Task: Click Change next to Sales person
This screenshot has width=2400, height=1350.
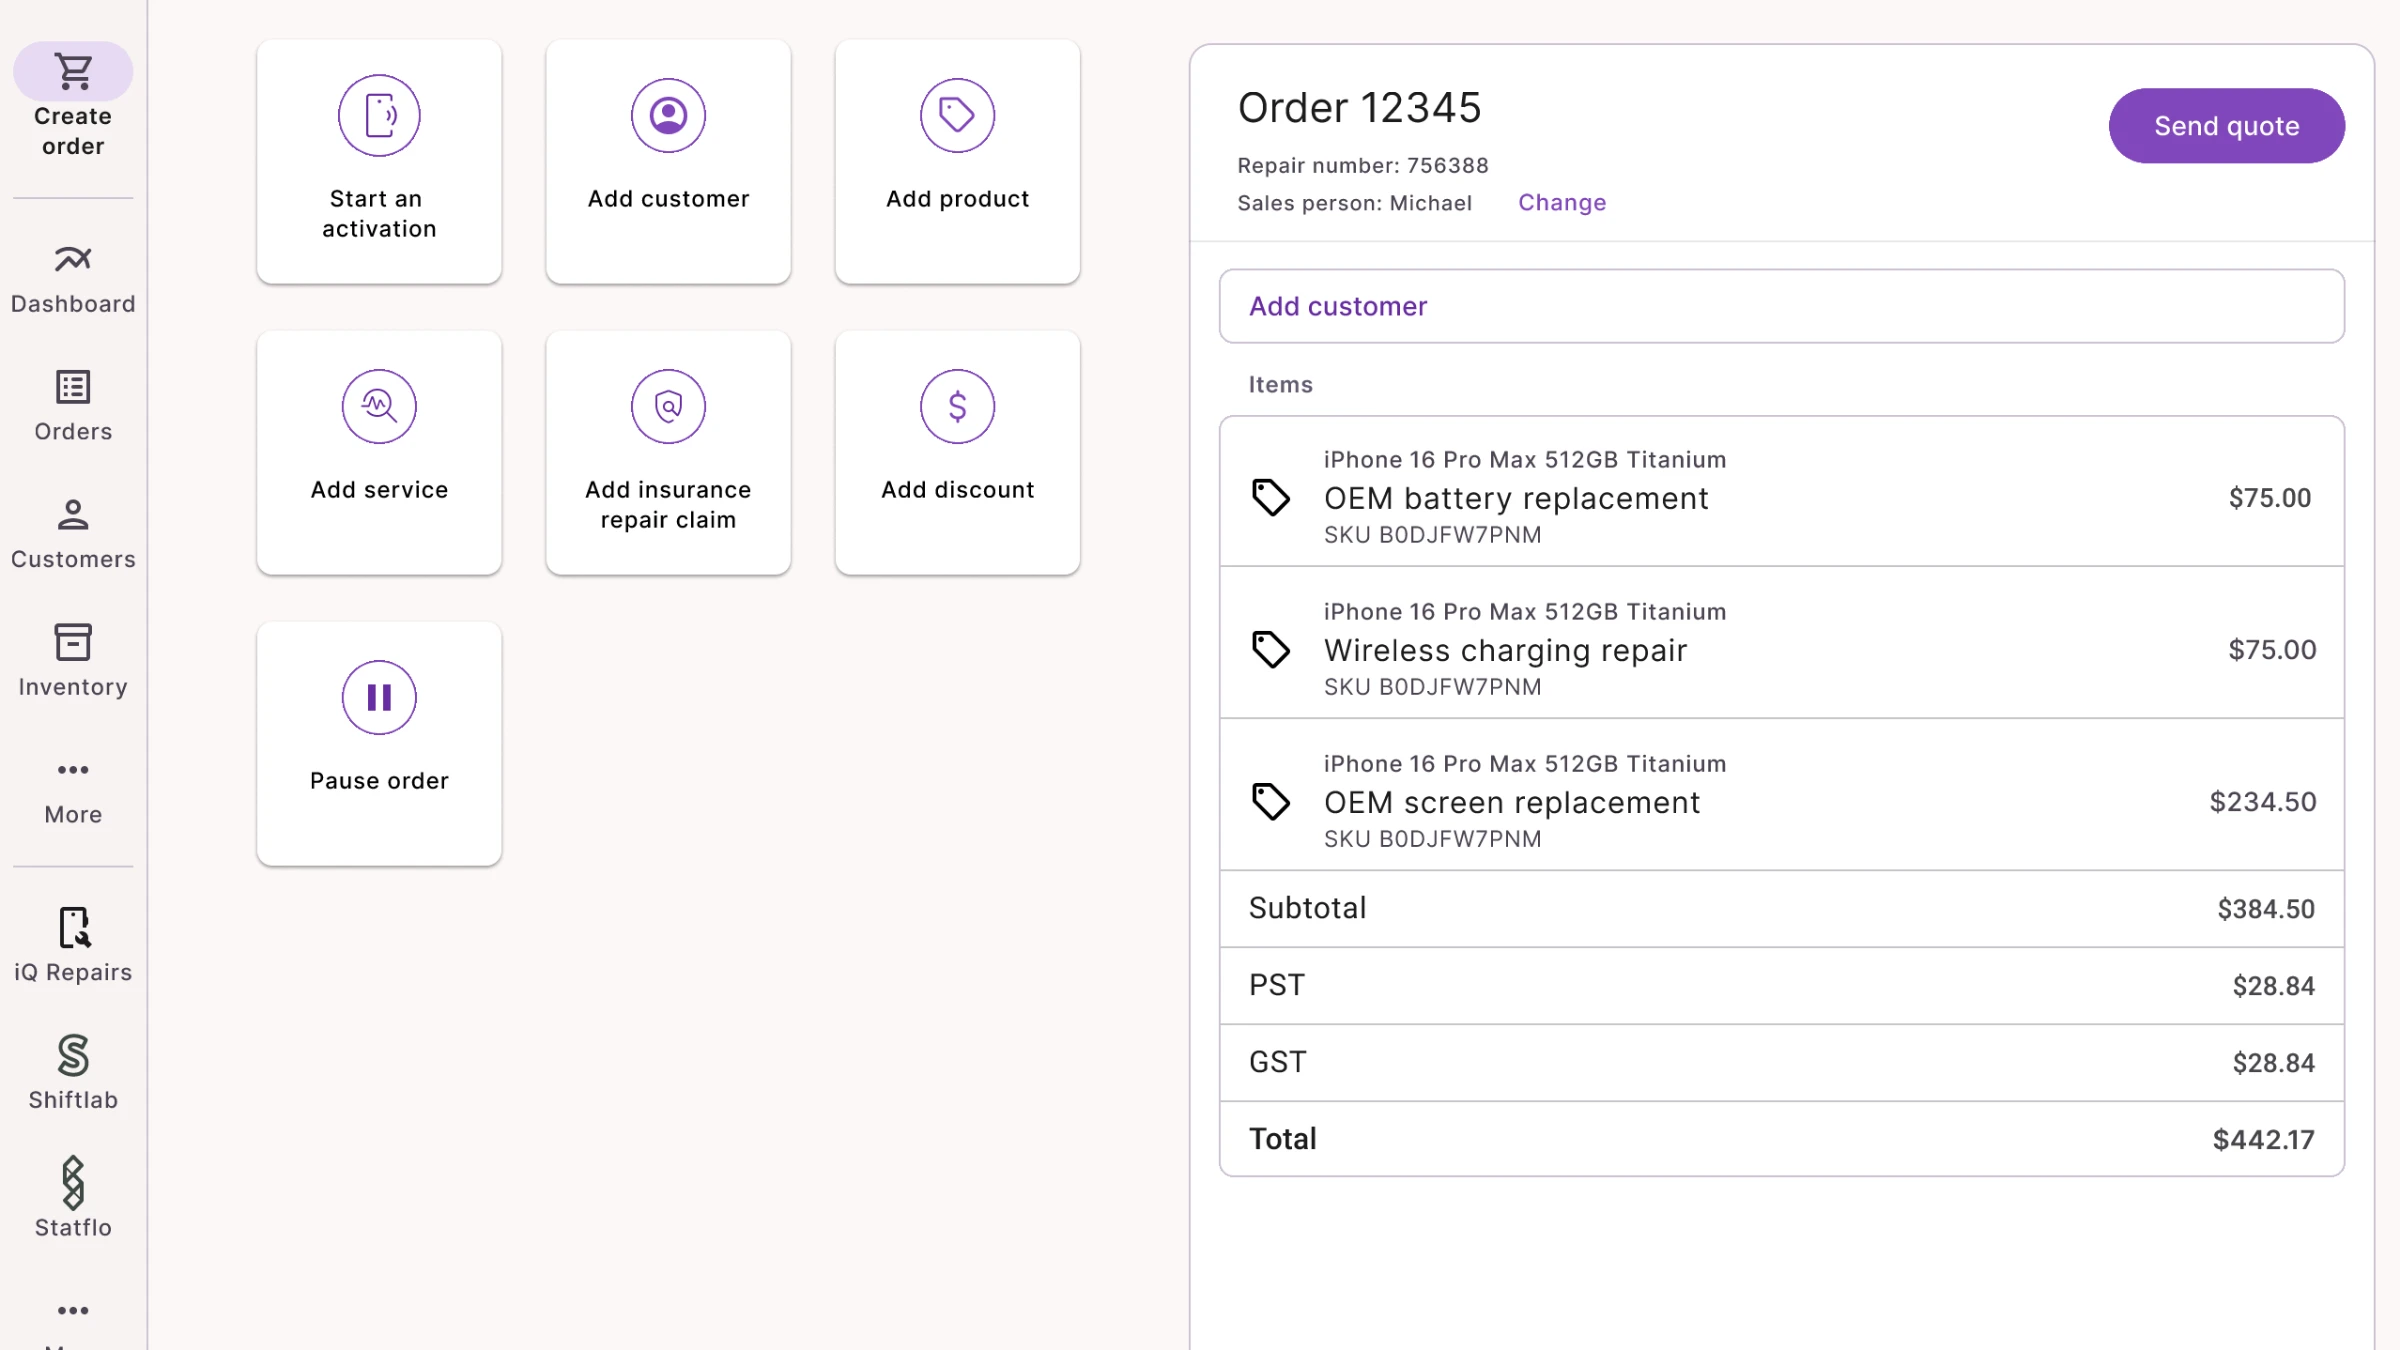Action: click(x=1562, y=203)
